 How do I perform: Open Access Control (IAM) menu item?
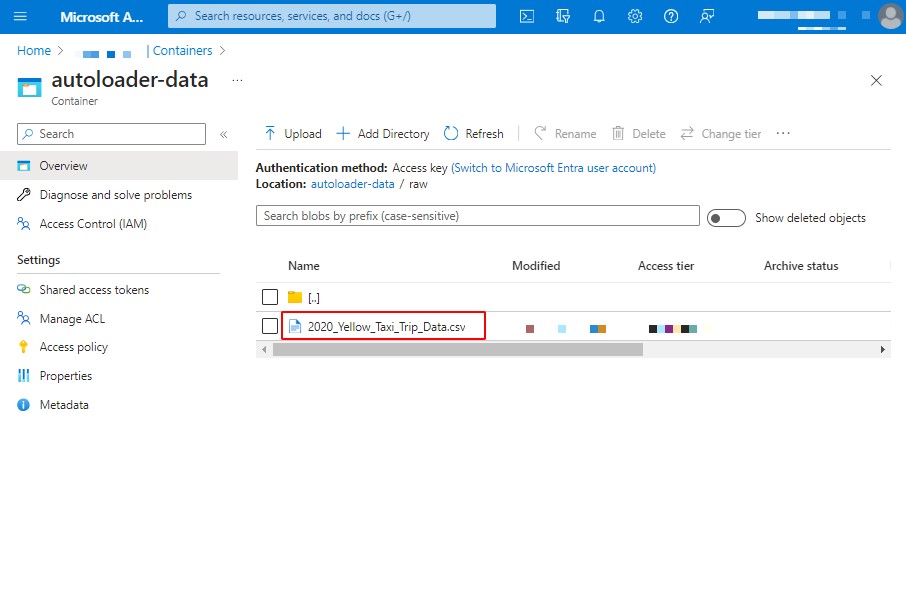93,224
